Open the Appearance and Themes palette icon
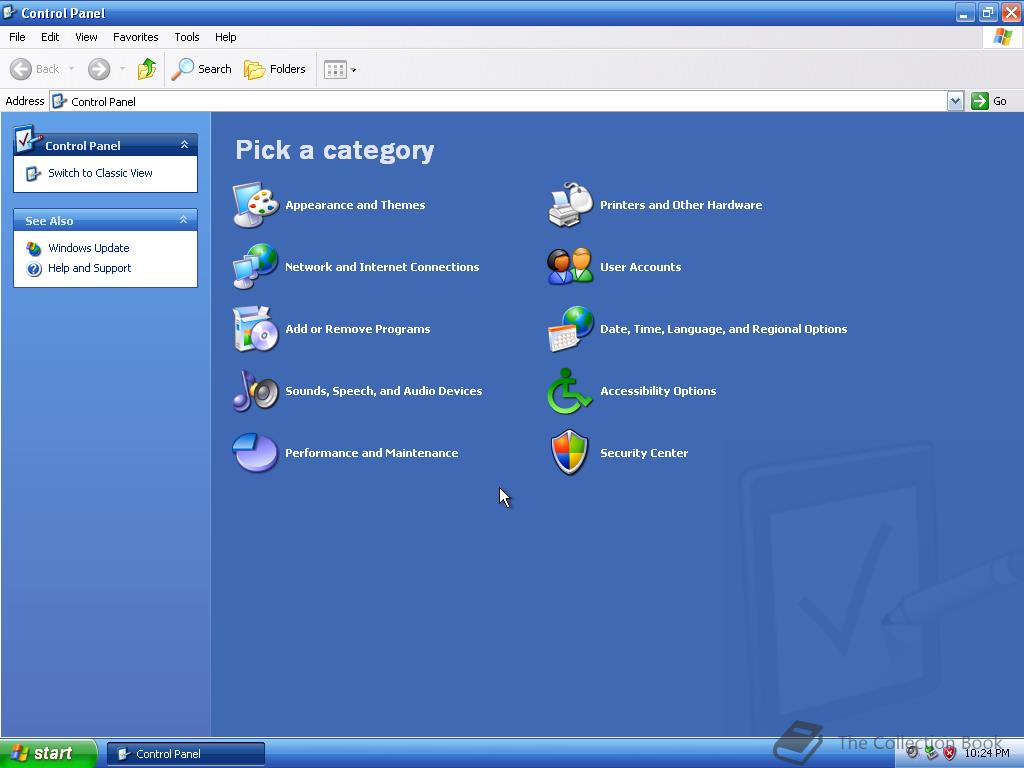The width and height of the screenshot is (1024, 768). pyautogui.click(x=255, y=205)
